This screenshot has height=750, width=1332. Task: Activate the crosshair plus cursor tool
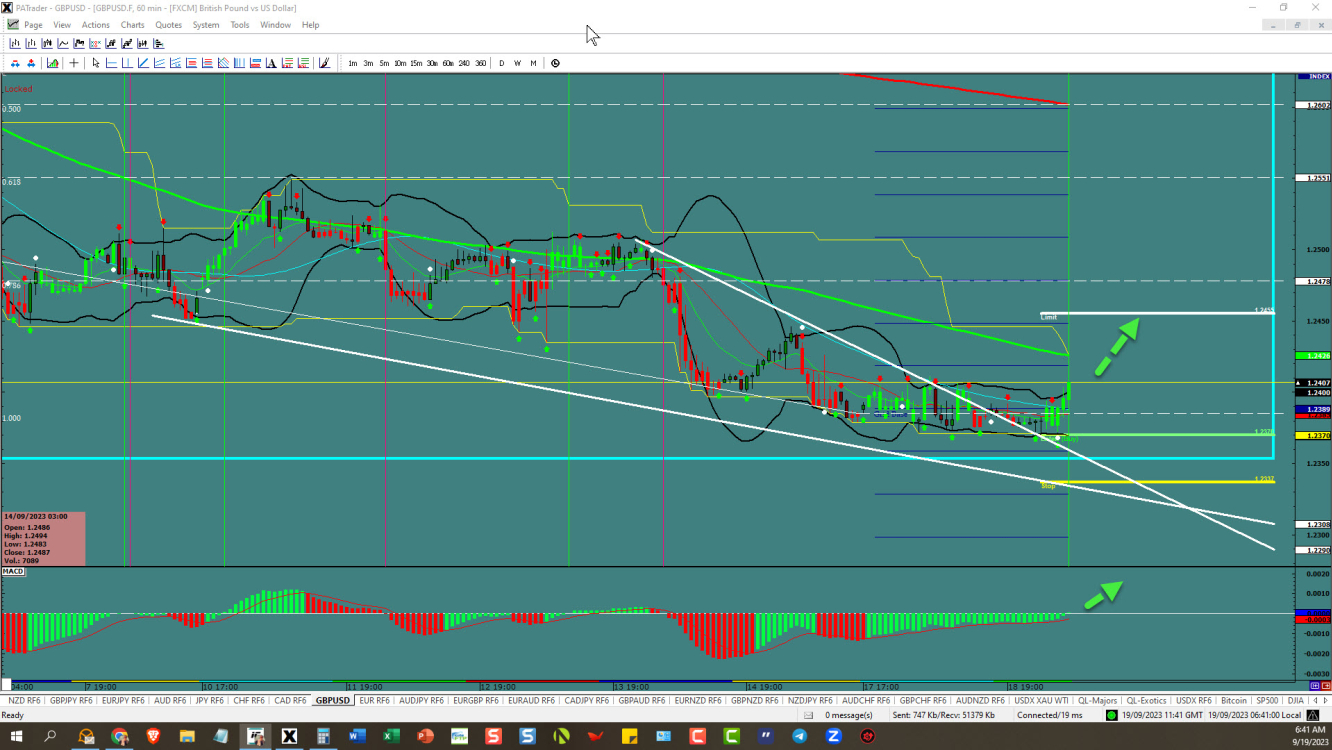[74, 63]
